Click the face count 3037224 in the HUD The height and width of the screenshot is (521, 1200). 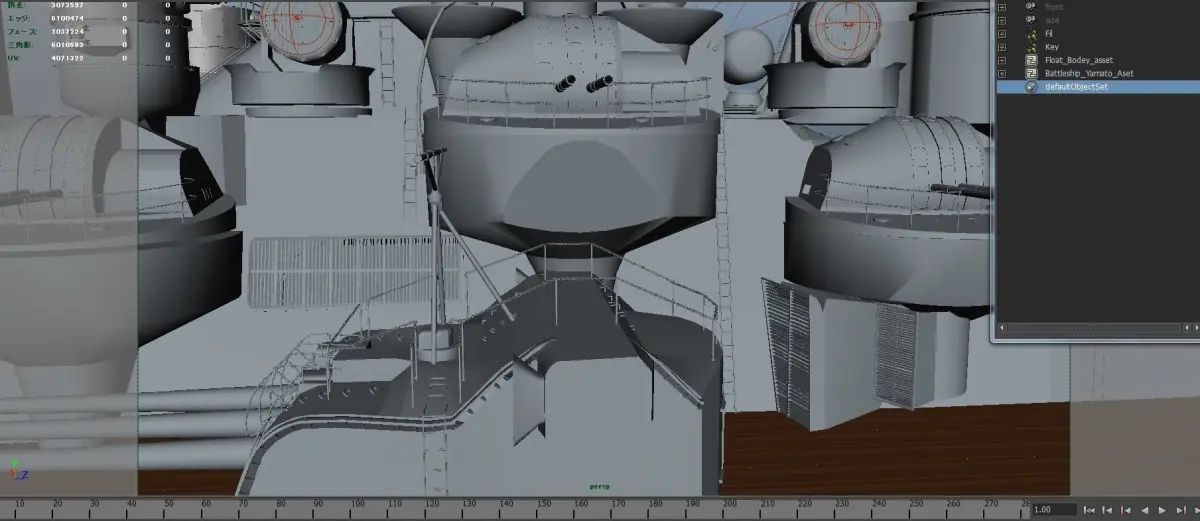[x=67, y=31]
